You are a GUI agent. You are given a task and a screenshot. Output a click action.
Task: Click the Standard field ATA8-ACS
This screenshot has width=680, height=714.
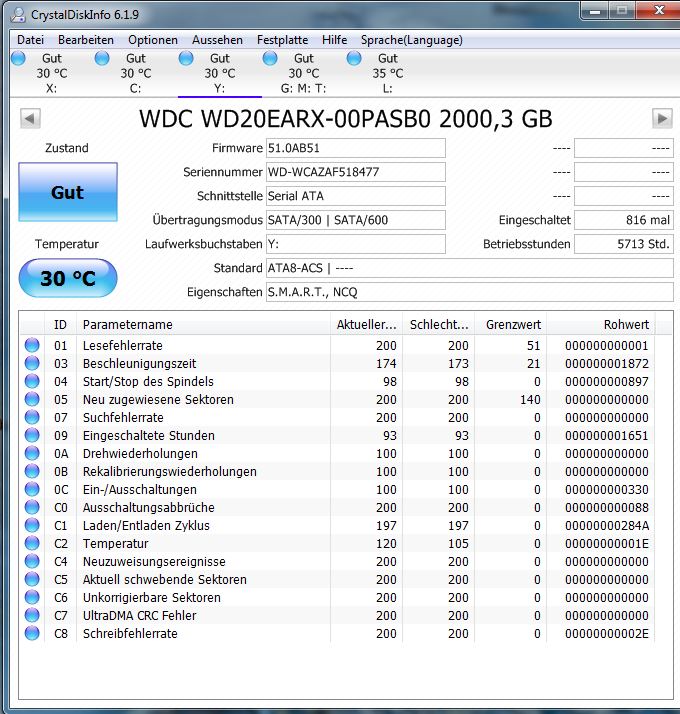[470, 268]
